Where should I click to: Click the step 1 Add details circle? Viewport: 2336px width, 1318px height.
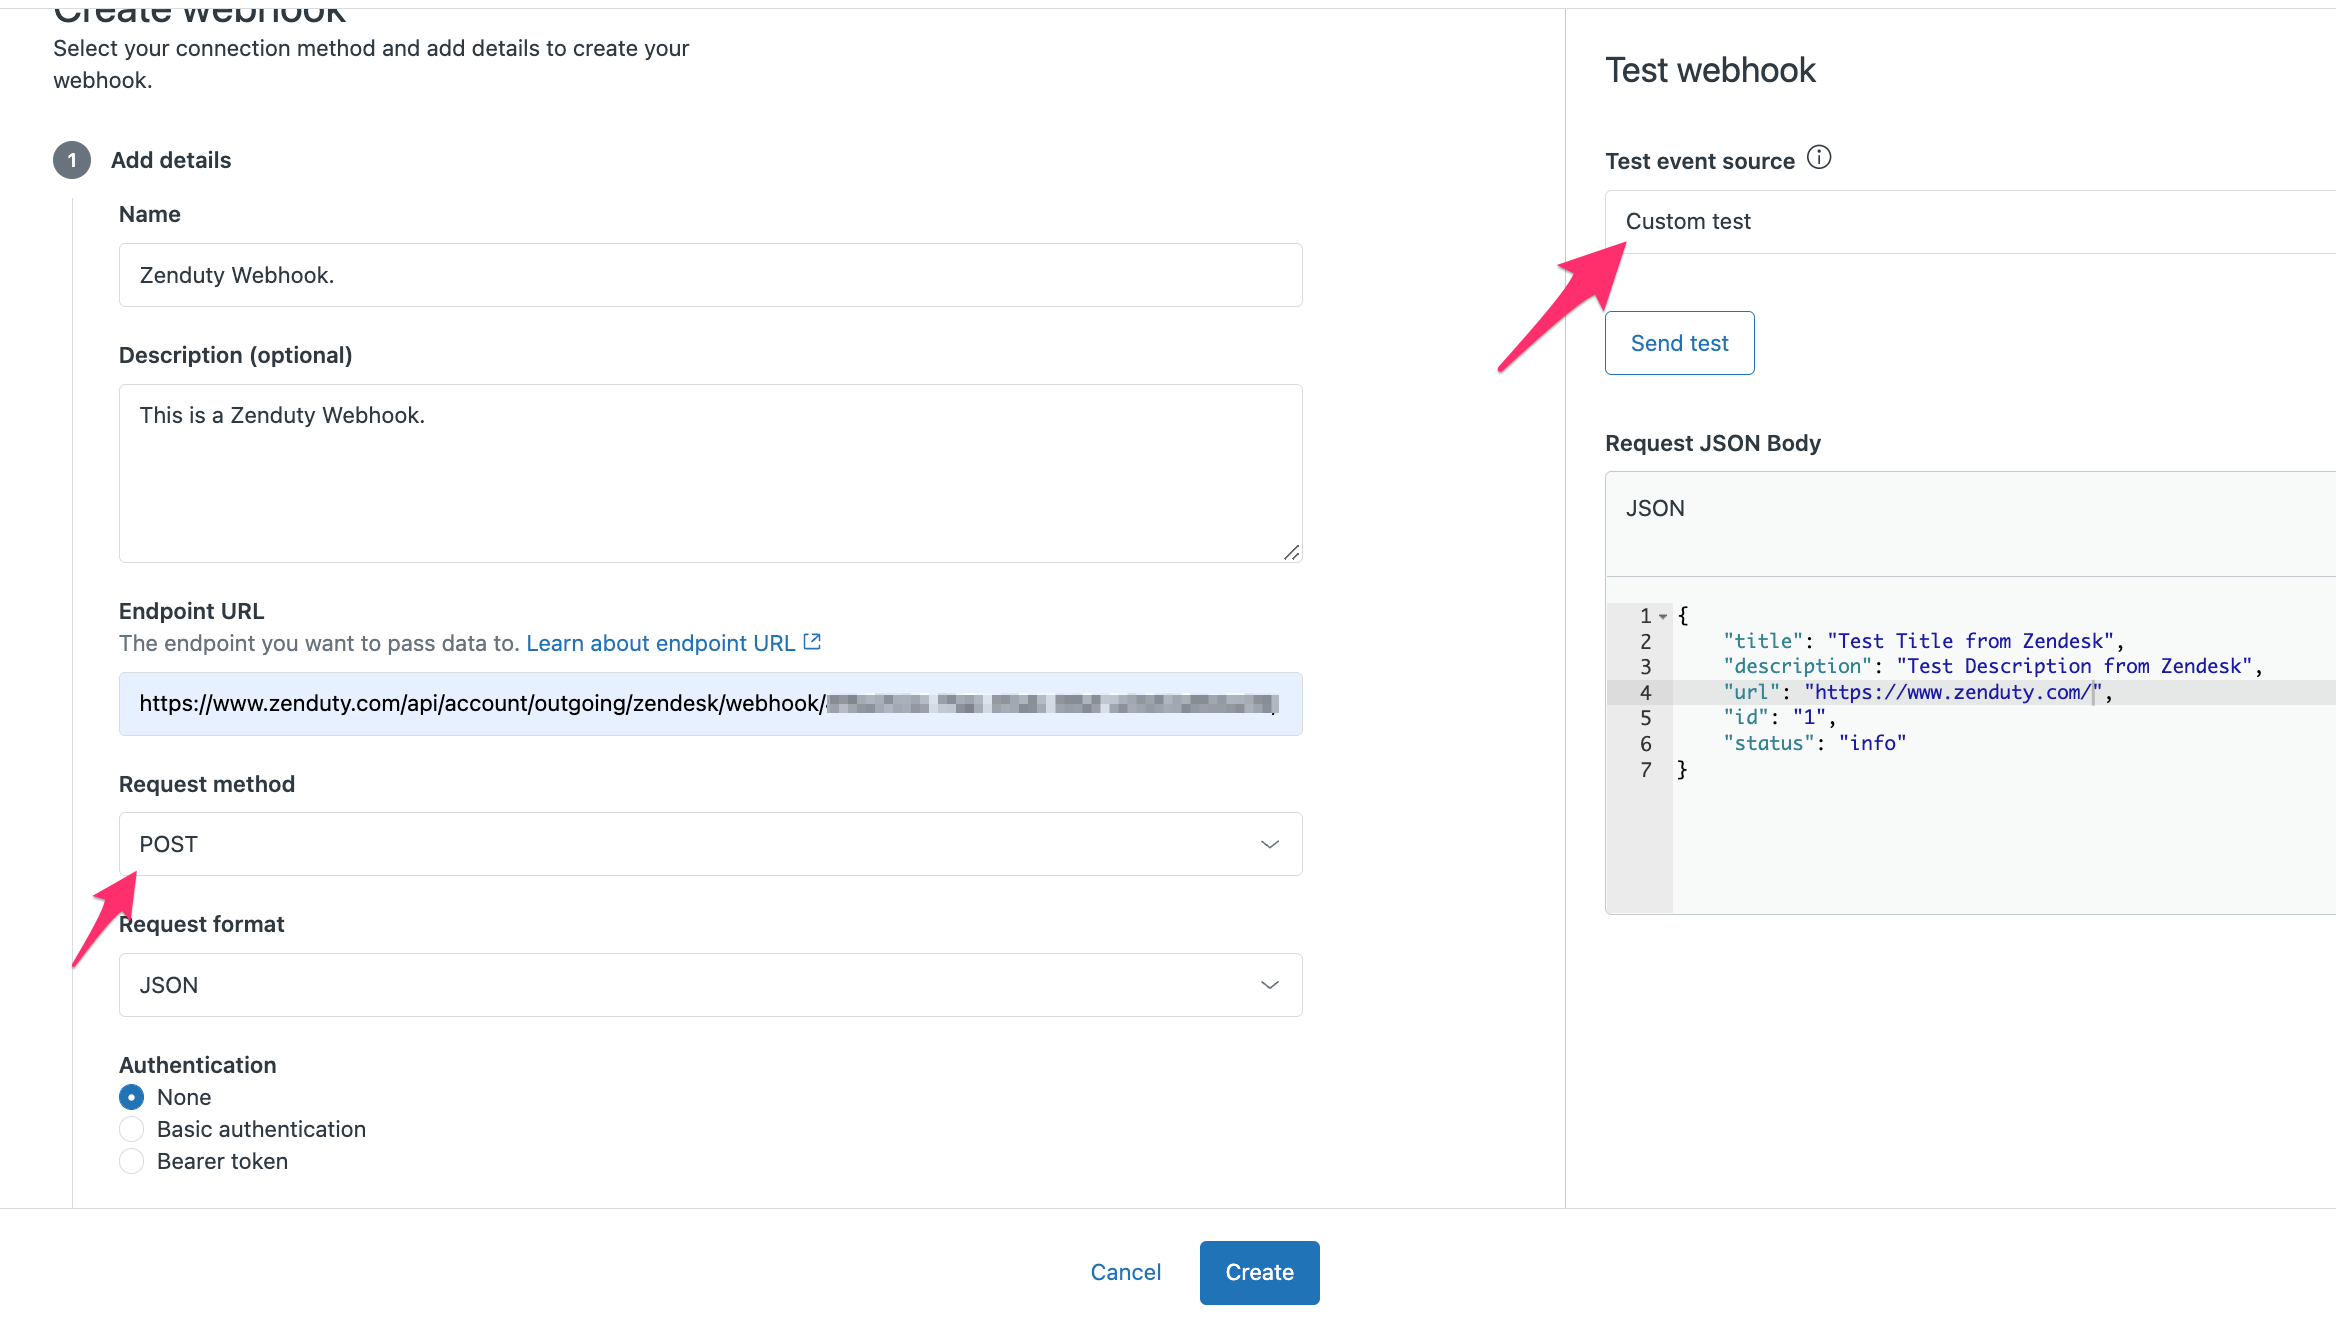point(72,160)
